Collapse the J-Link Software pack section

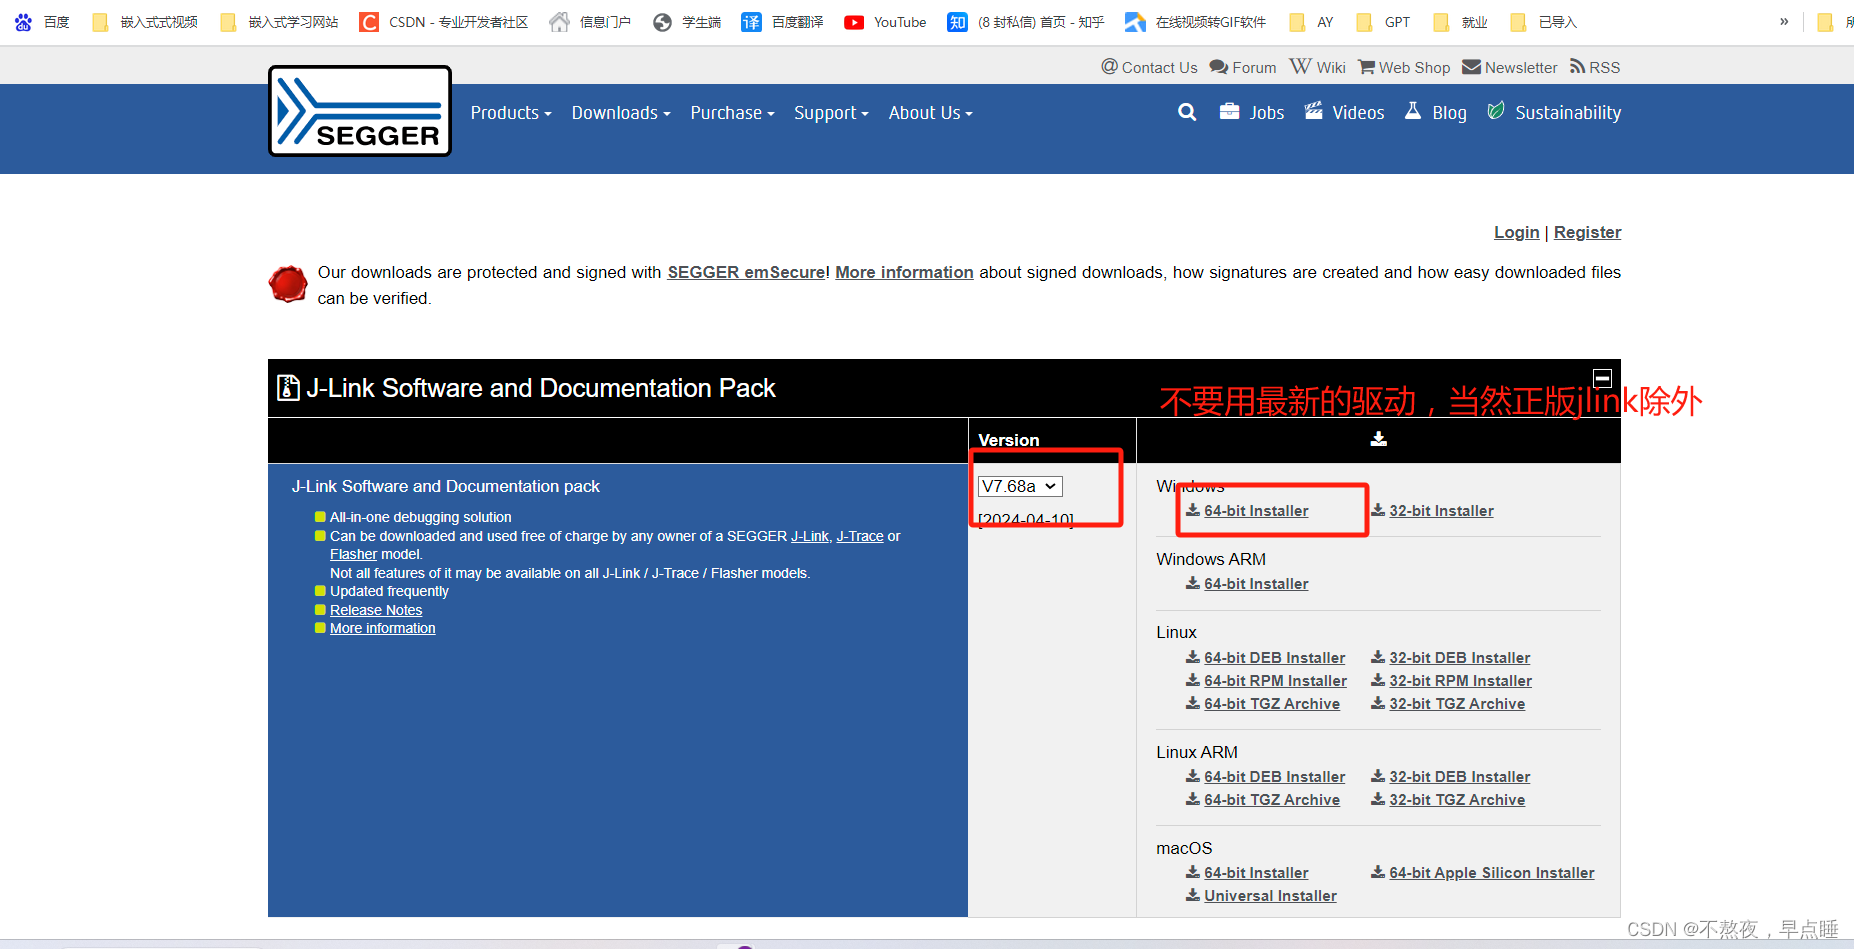[x=1602, y=378]
